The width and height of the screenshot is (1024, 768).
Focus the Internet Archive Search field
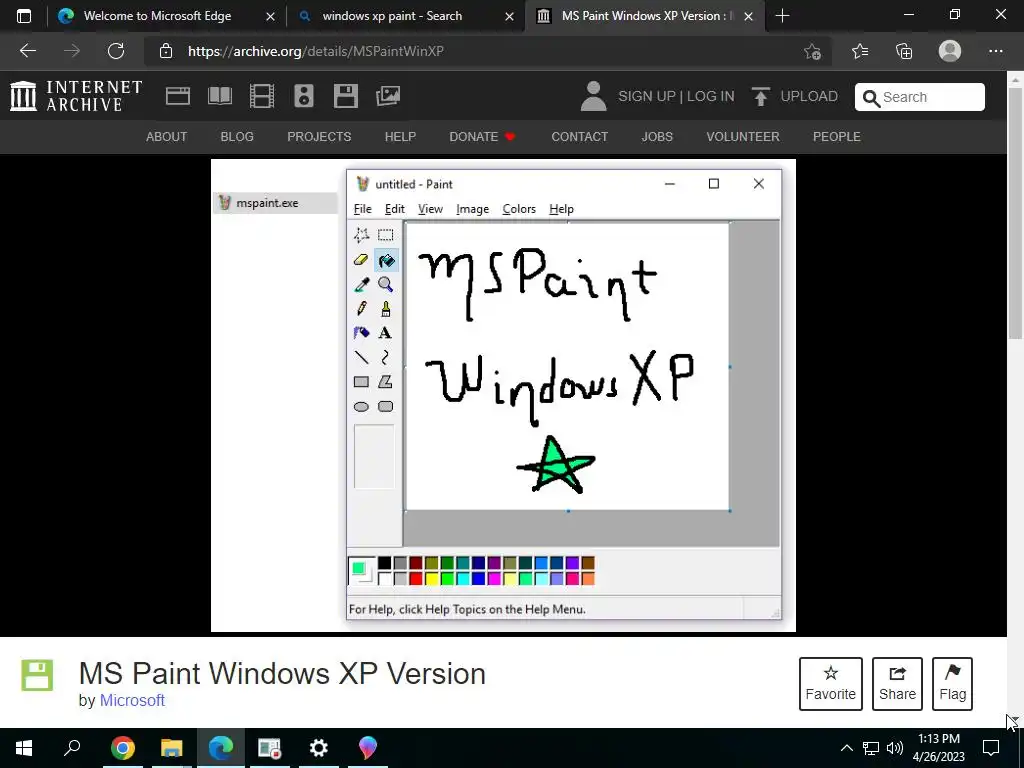tap(920, 97)
